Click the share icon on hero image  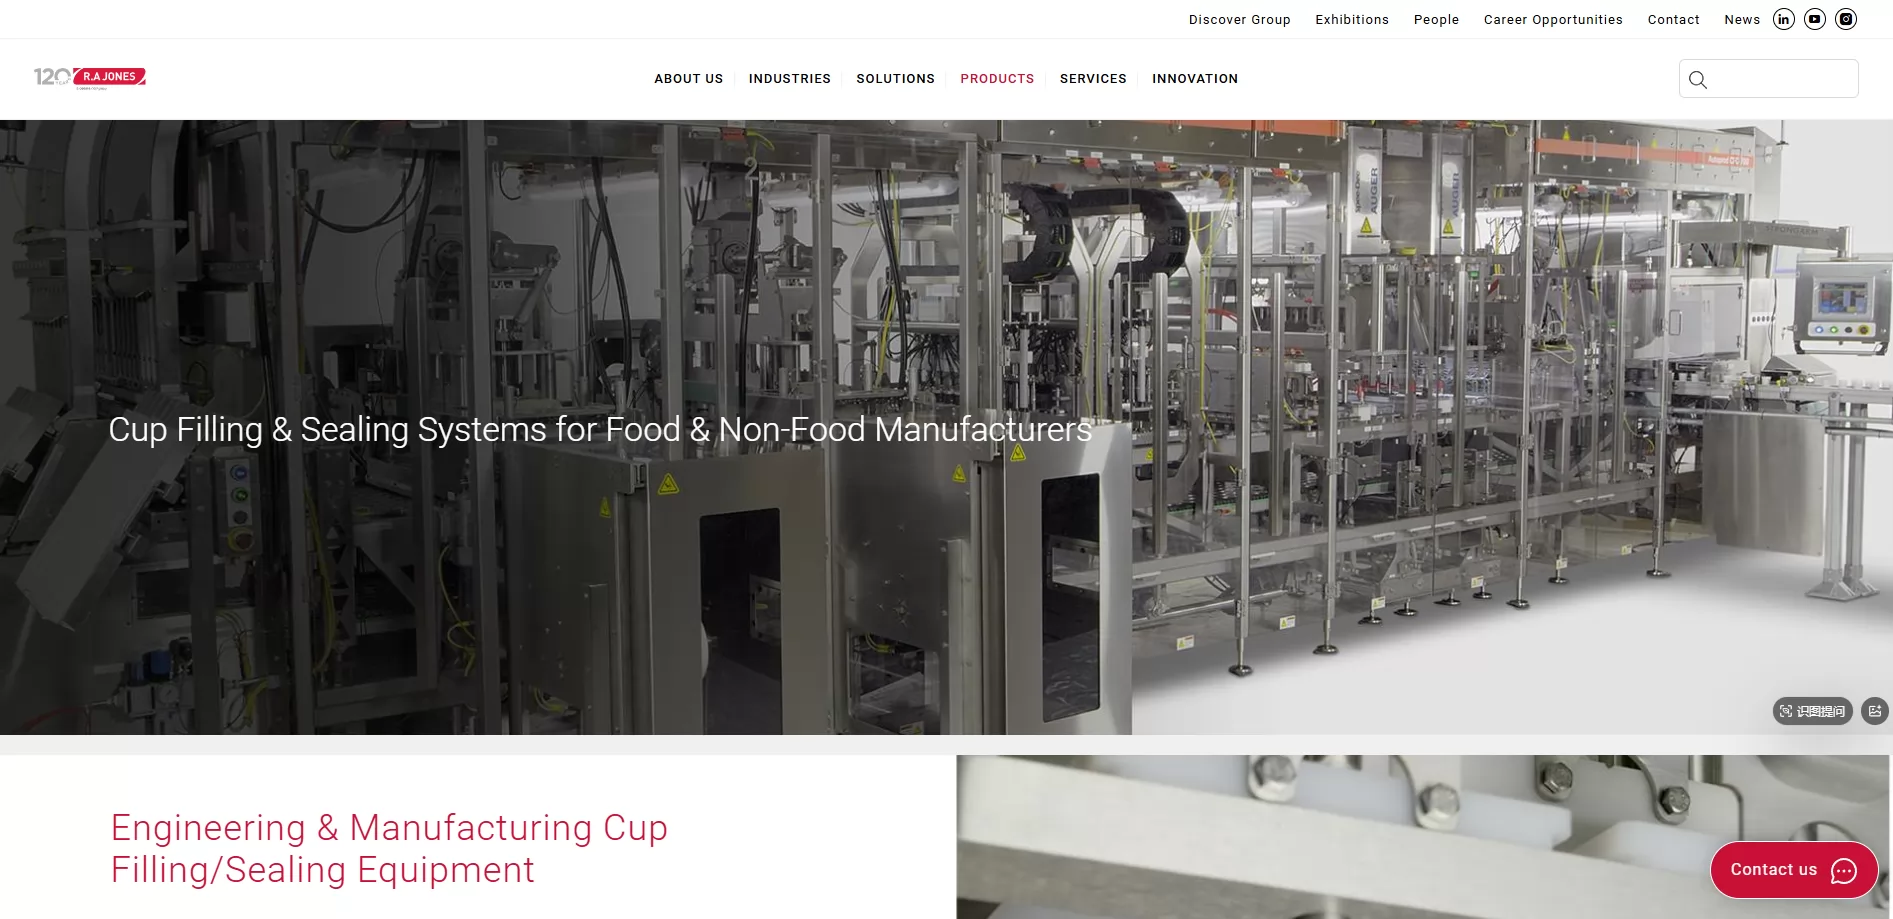1875,711
